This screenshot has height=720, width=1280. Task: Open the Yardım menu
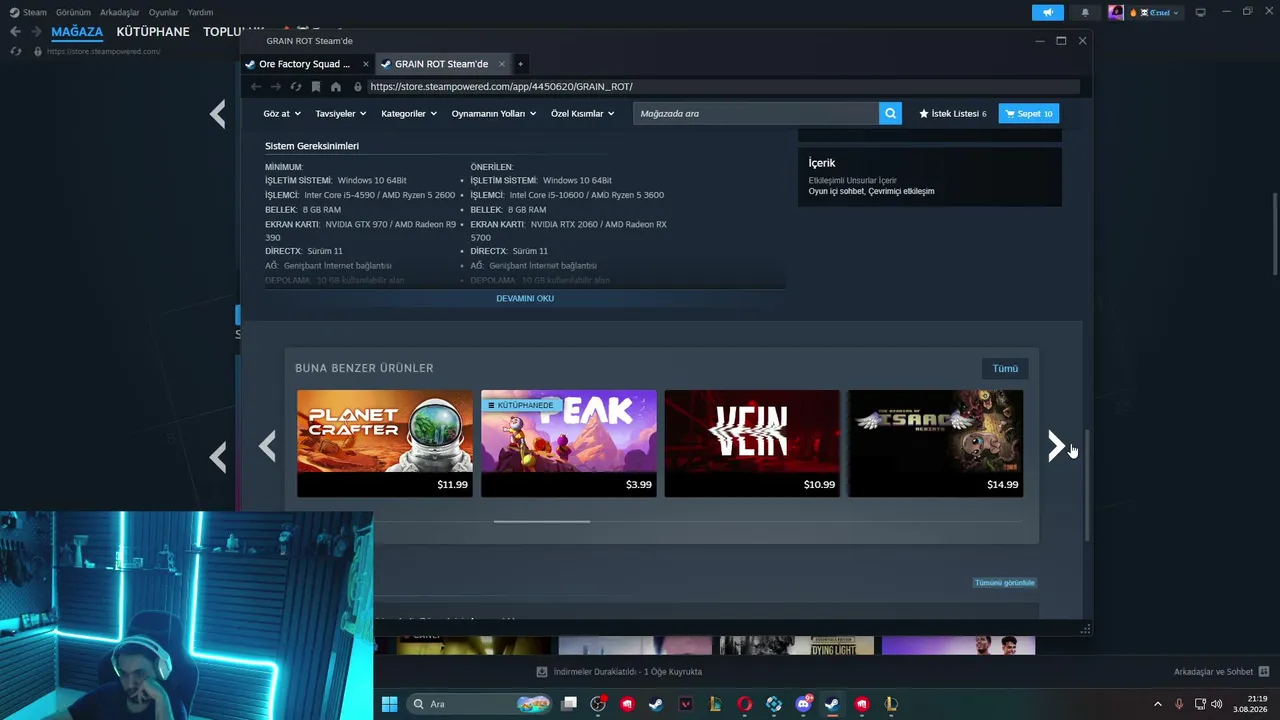[200, 12]
